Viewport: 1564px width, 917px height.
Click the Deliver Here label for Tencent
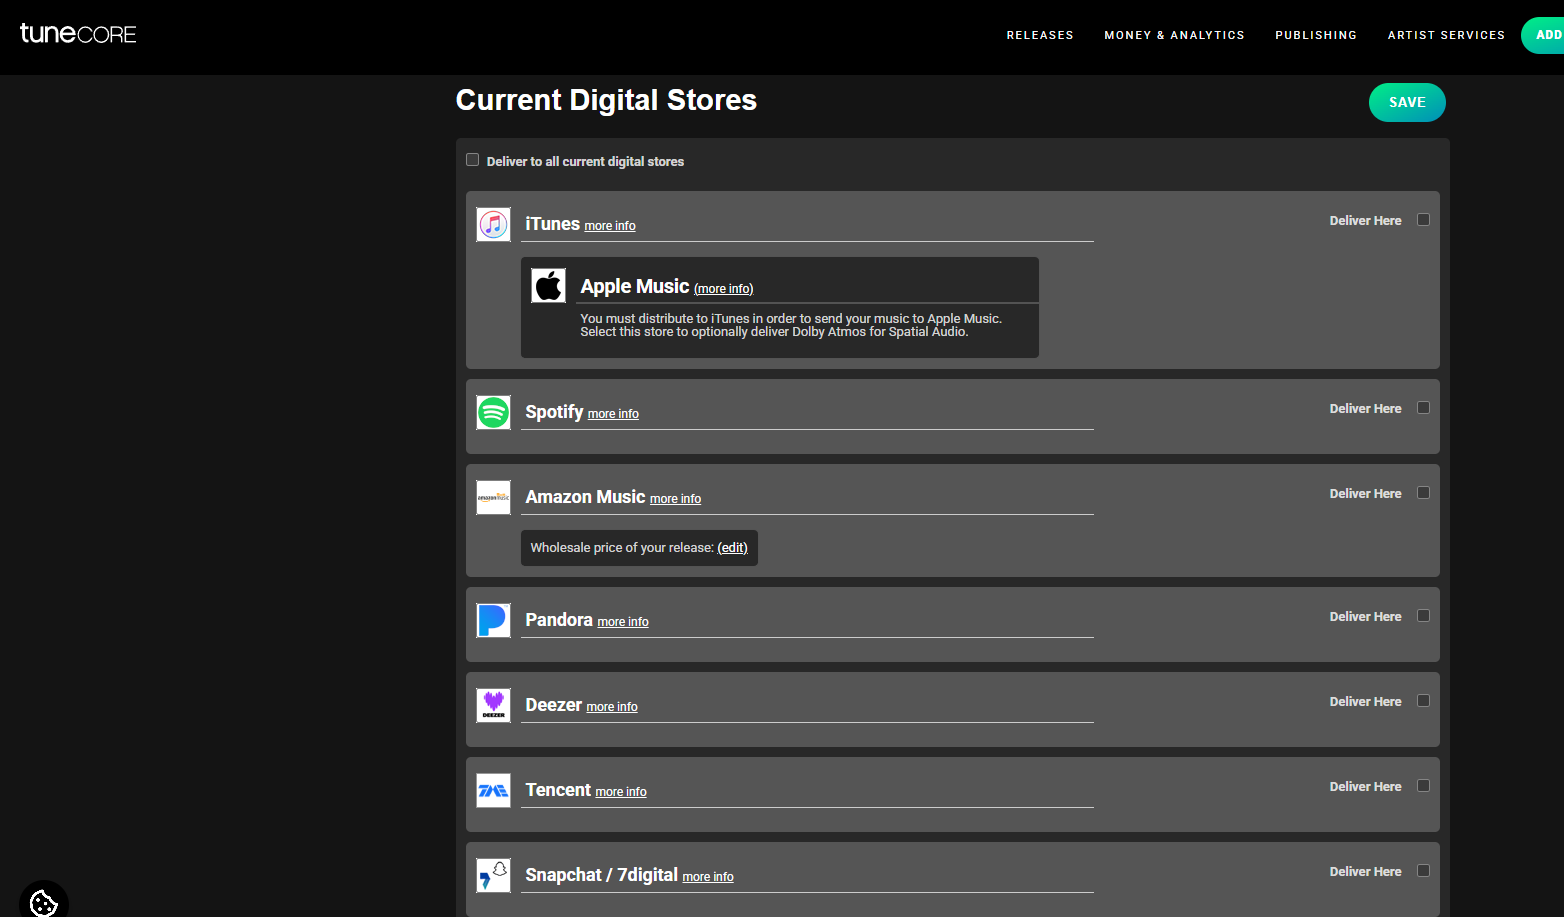pyautogui.click(x=1365, y=787)
